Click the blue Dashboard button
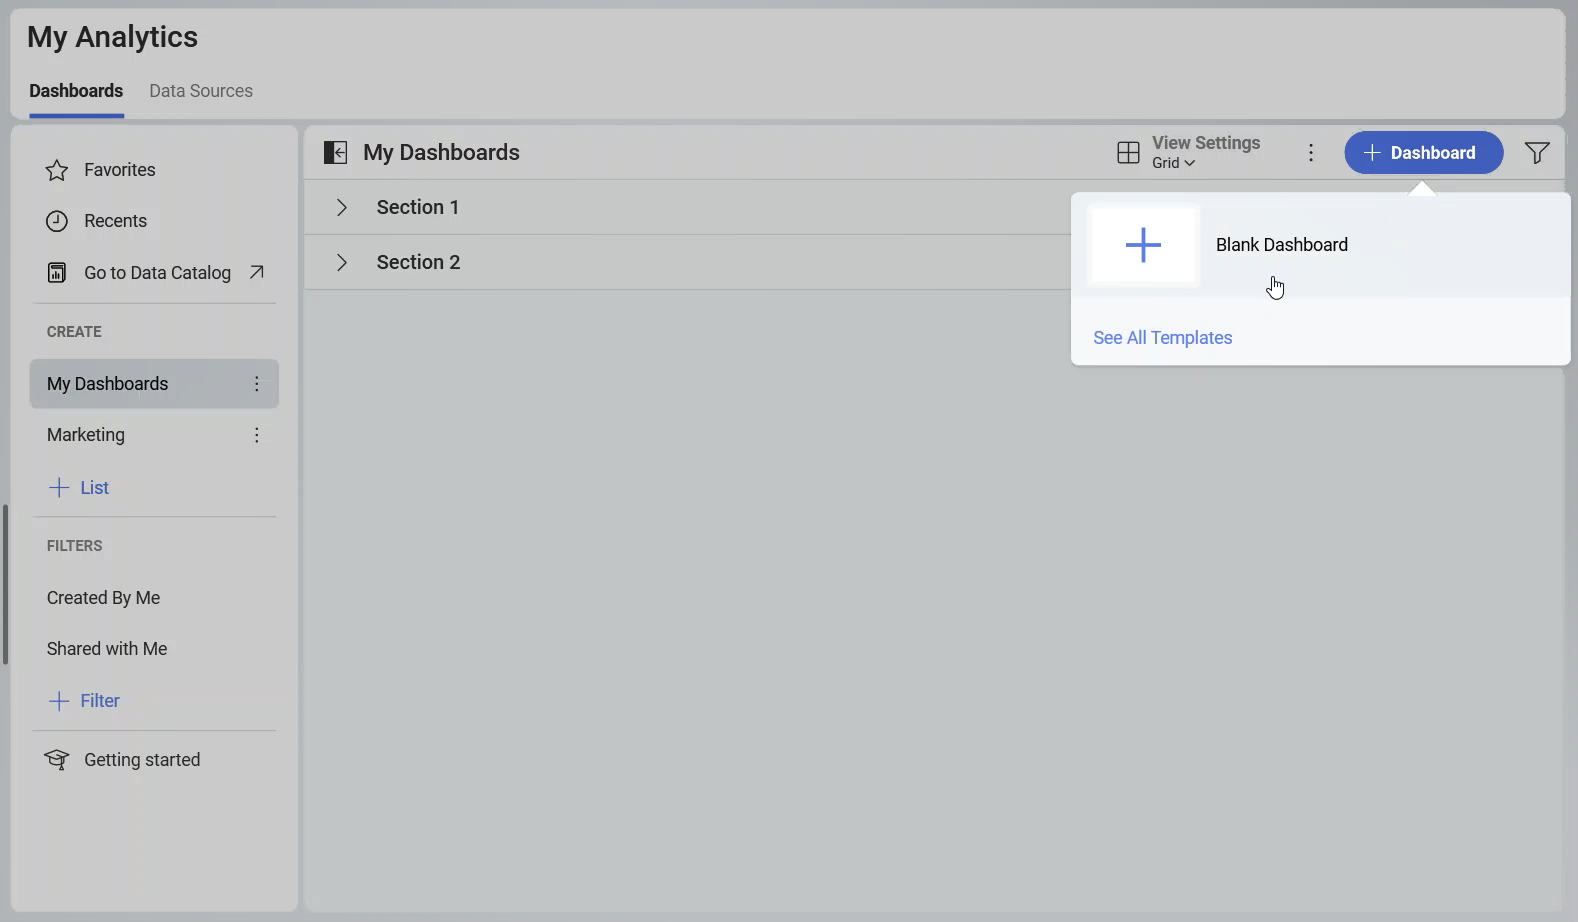The height and width of the screenshot is (922, 1578). 1423,152
